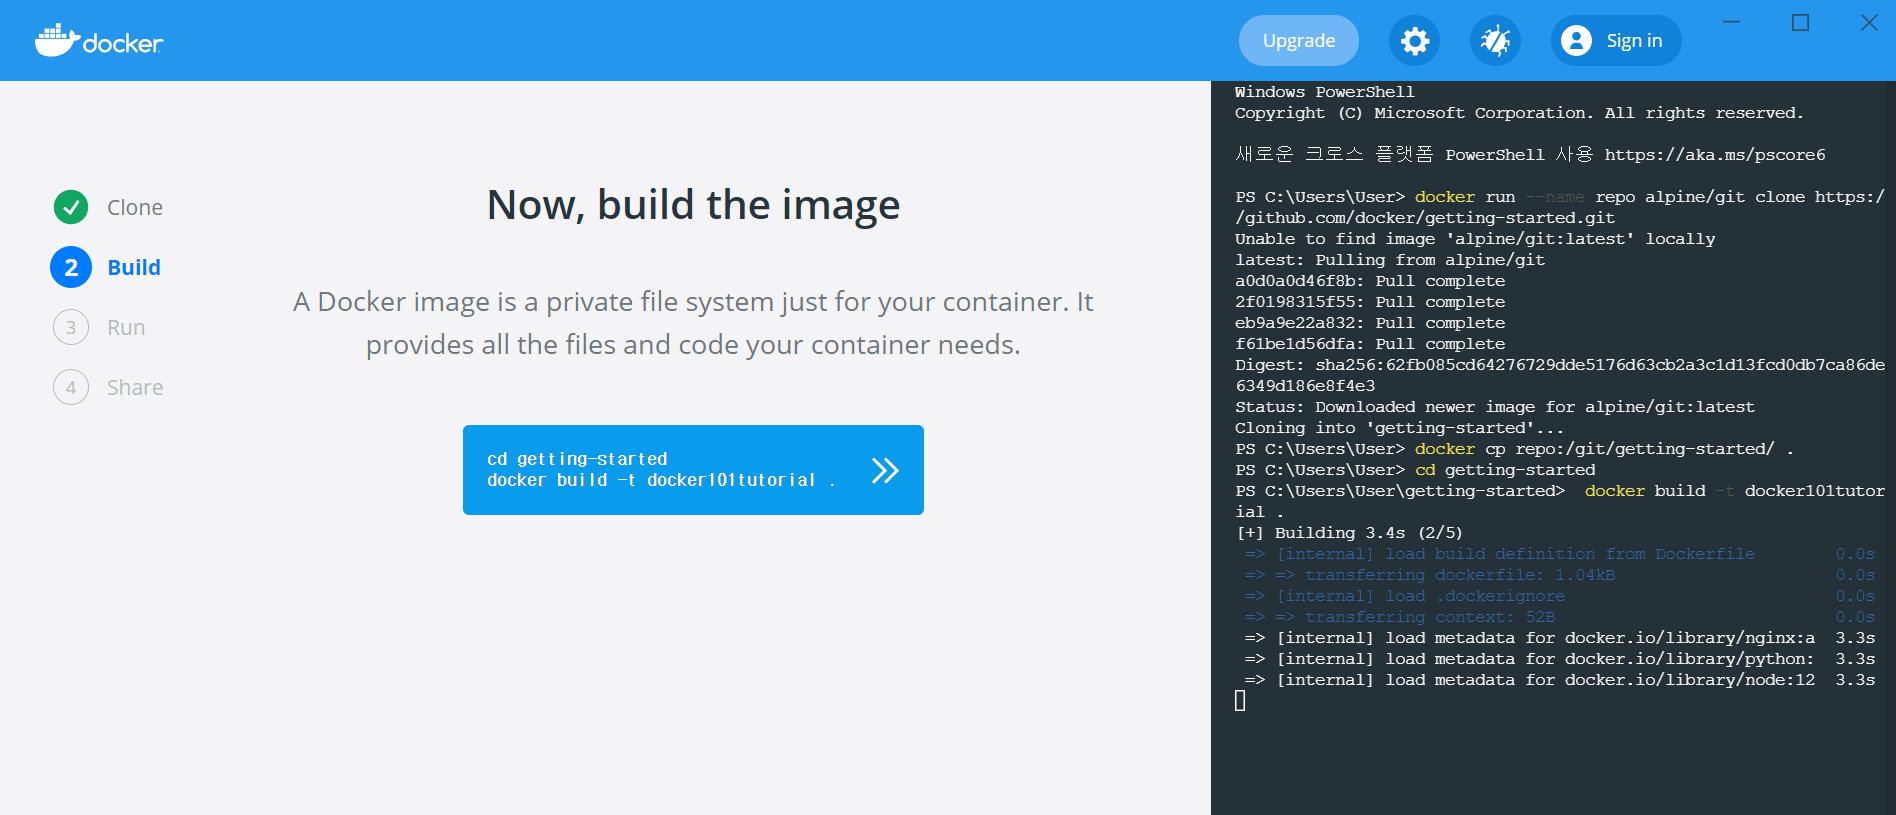Click the Docker whale logo

coord(99,41)
